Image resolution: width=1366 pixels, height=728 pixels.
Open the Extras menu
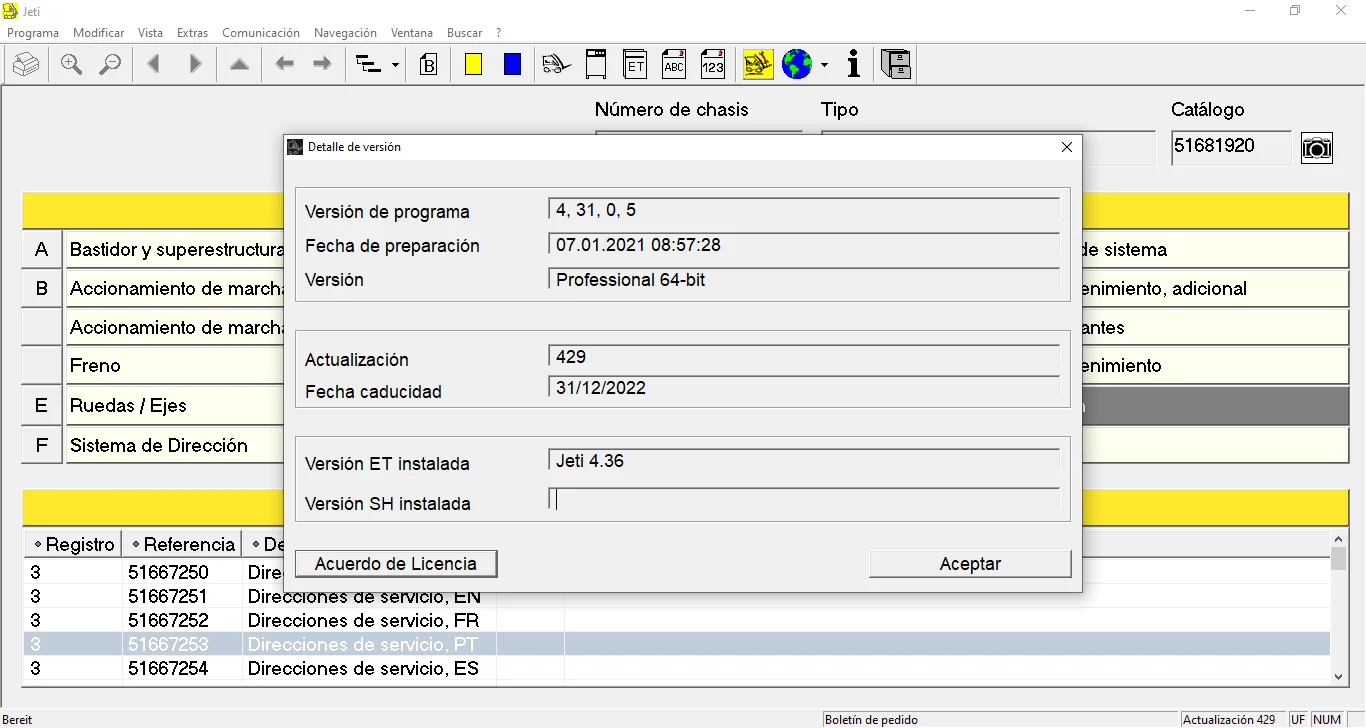193,33
